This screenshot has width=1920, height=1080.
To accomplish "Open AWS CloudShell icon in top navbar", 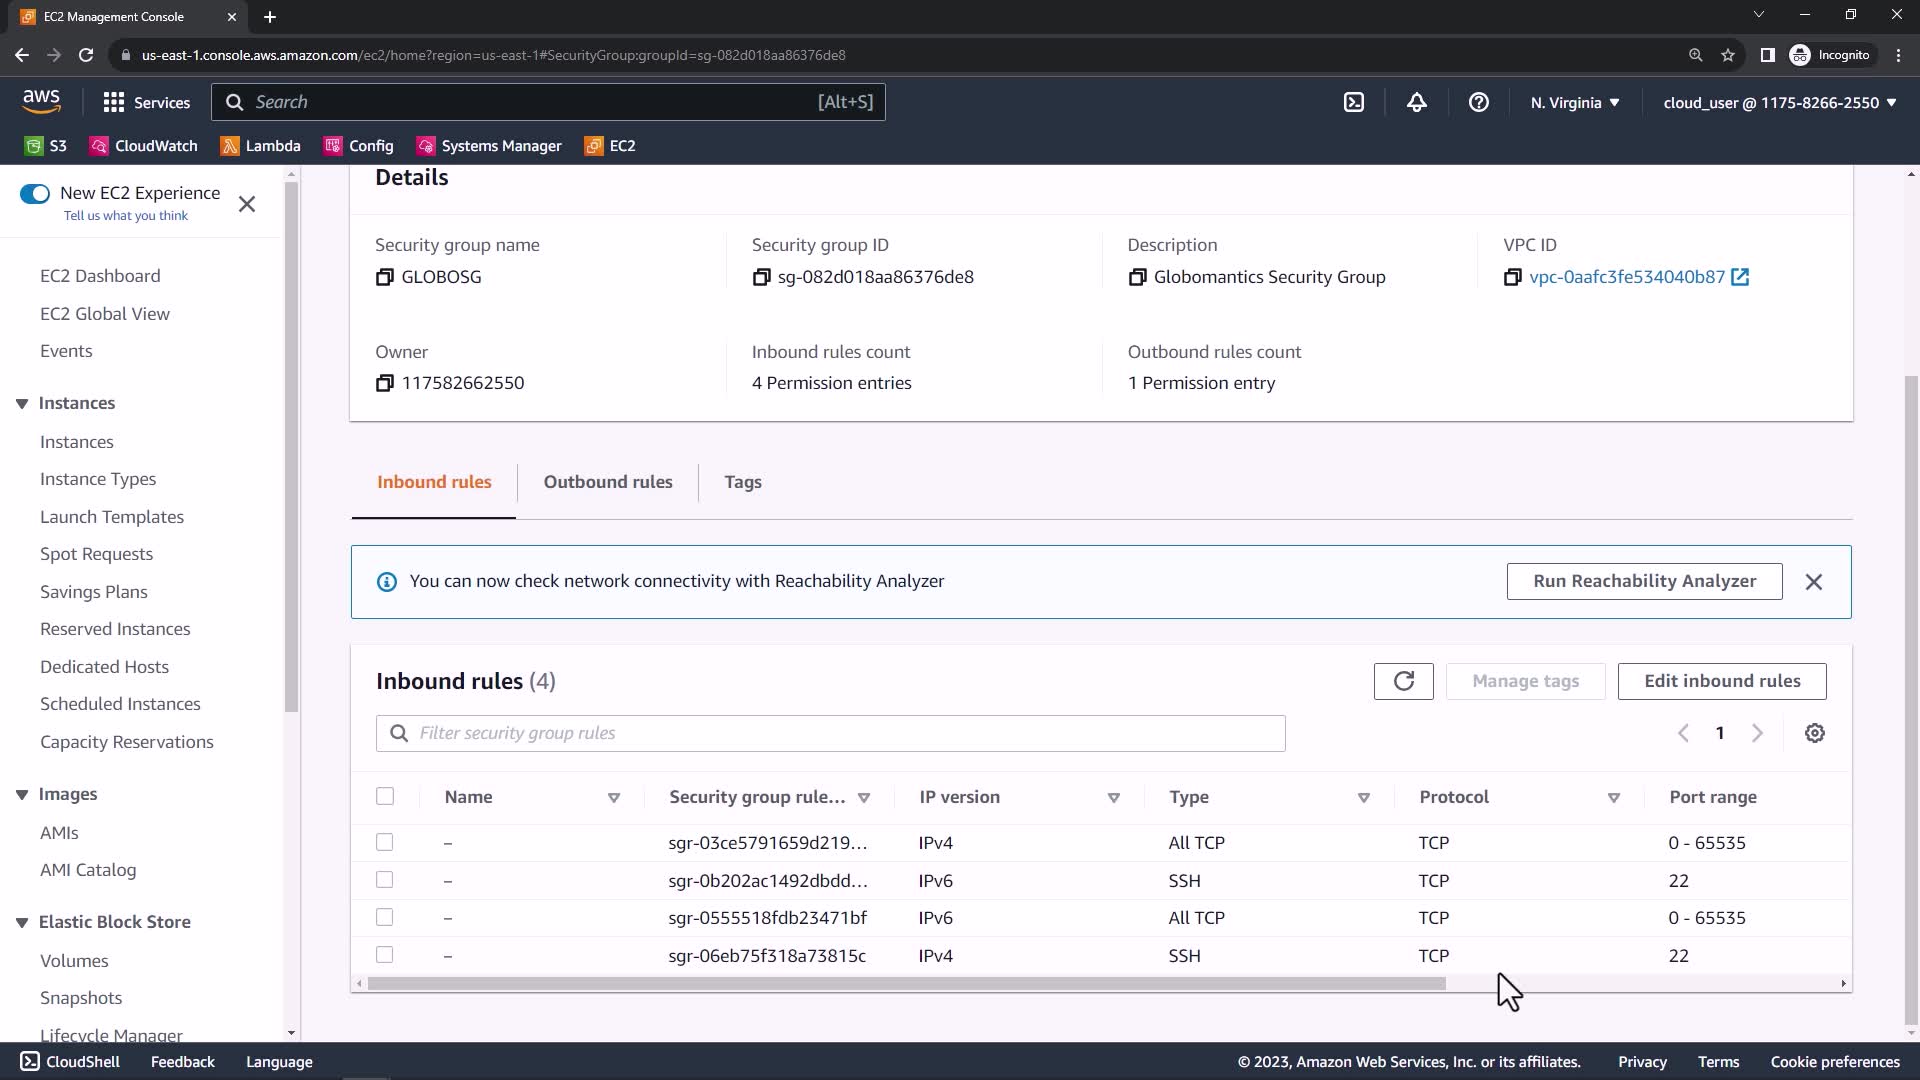I will 1353,102.
